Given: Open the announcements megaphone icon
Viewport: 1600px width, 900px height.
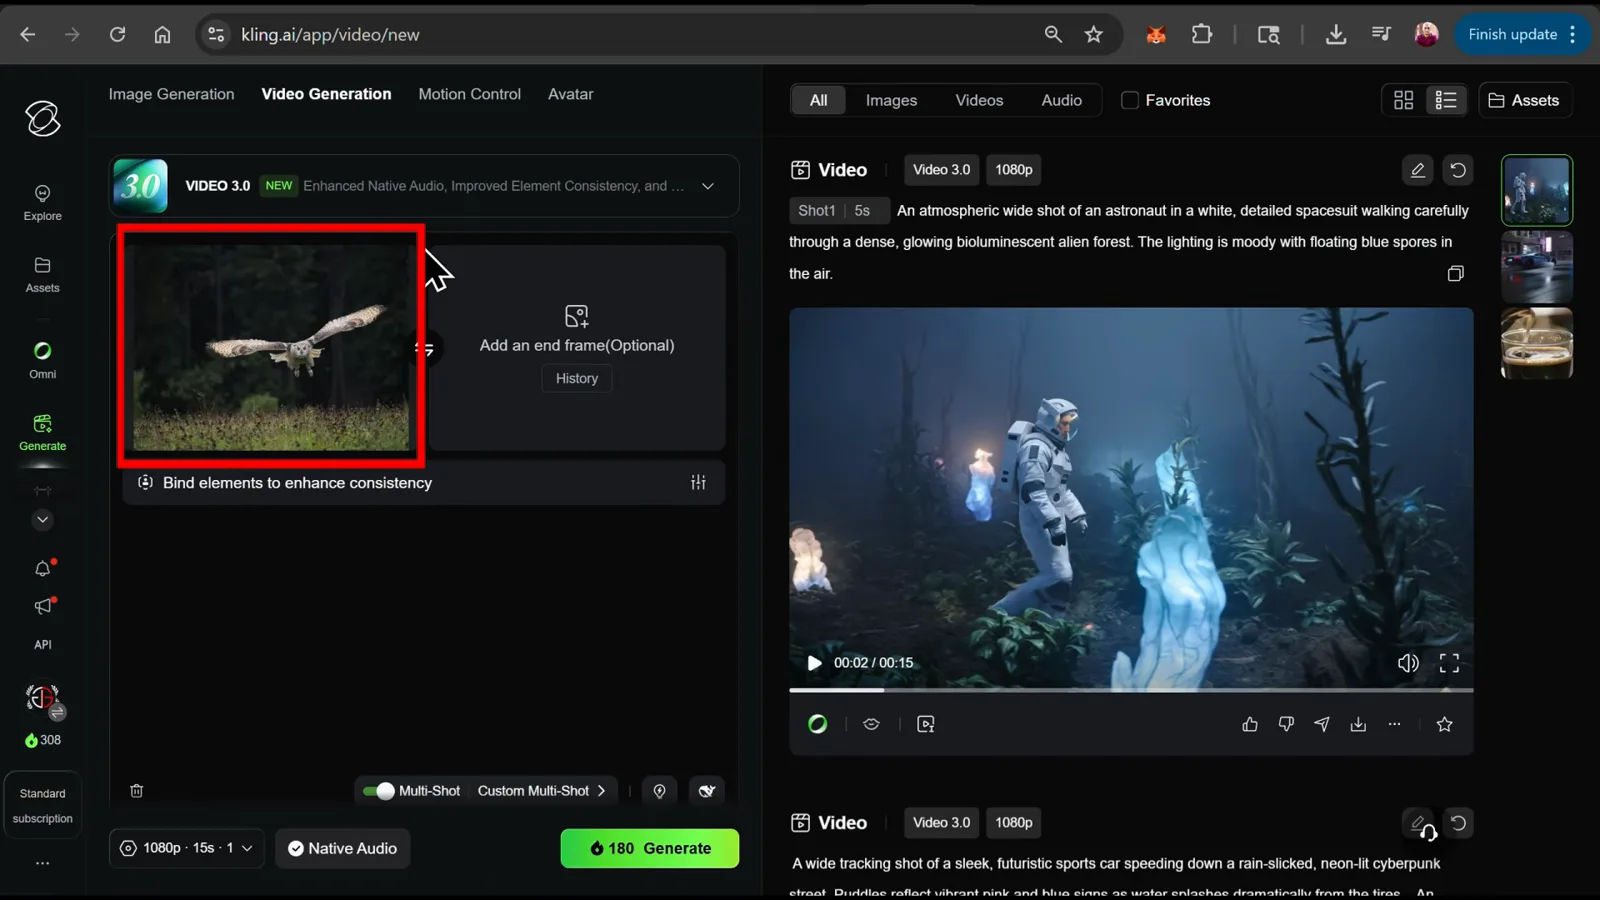Looking at the screenshot, I should click(x=42, y=607).
